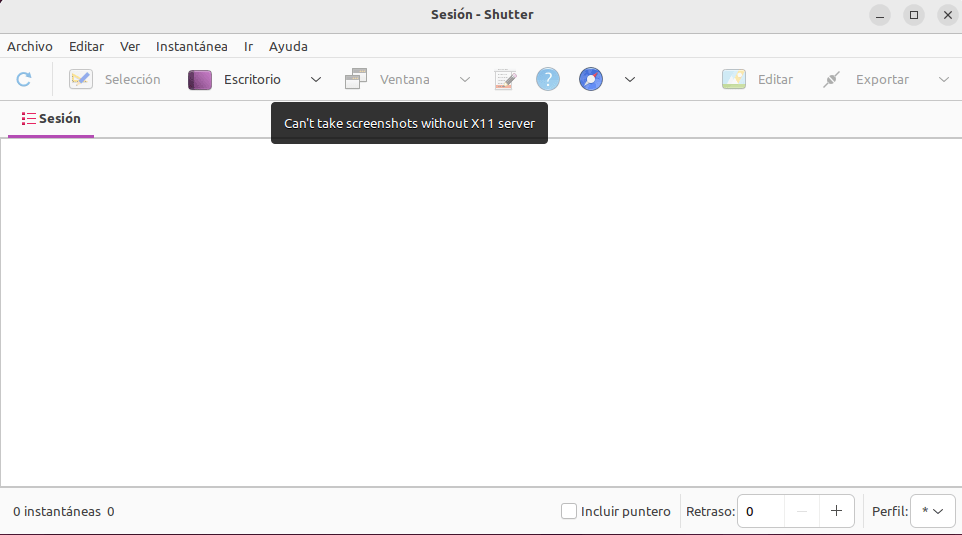Viewport: 962px width, 535px height.
Task: Click the refresh session icon
Action: point(23,79)
